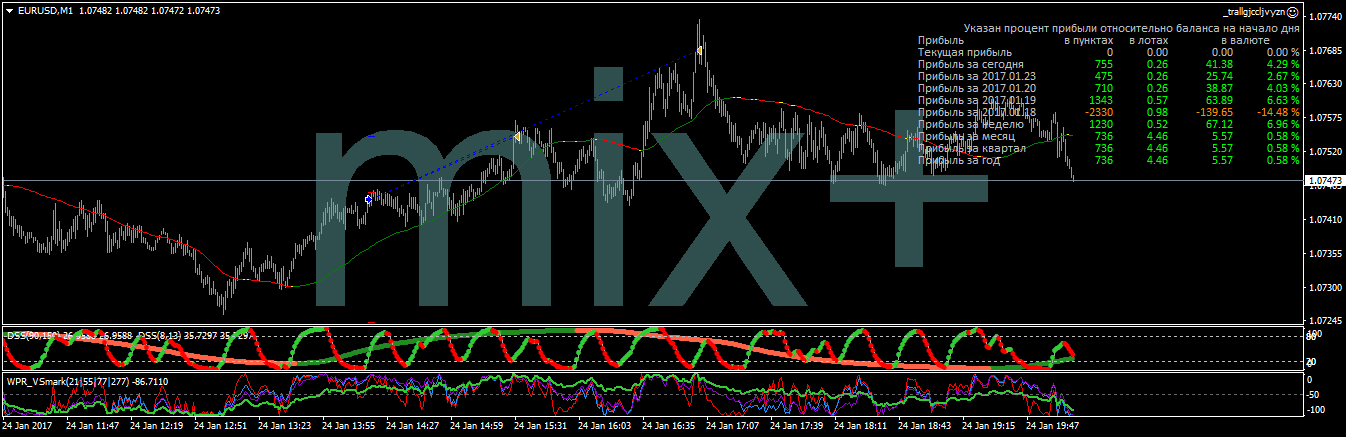
Task: Select the WPR_VSmark(21|55|77|277) indicator label
Action: (x=86, y=381)
